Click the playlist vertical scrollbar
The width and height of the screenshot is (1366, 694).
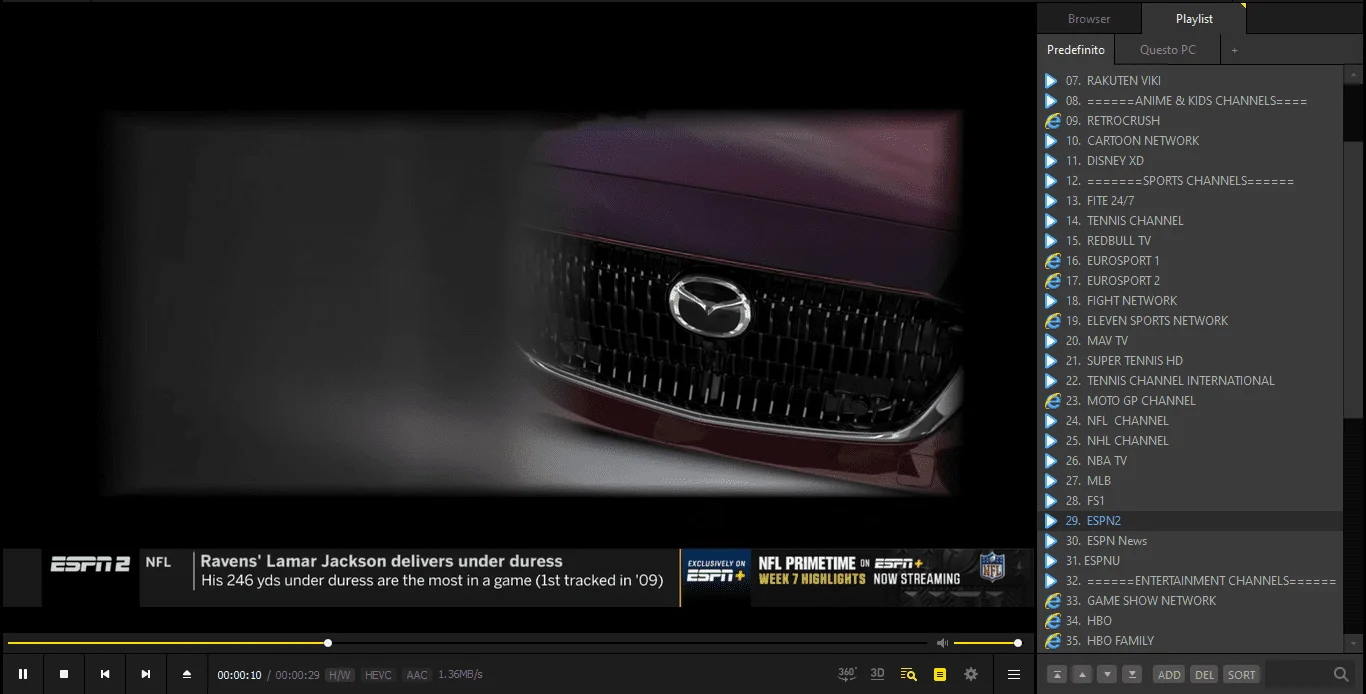pyautogui.click(x=1354, y=280)
